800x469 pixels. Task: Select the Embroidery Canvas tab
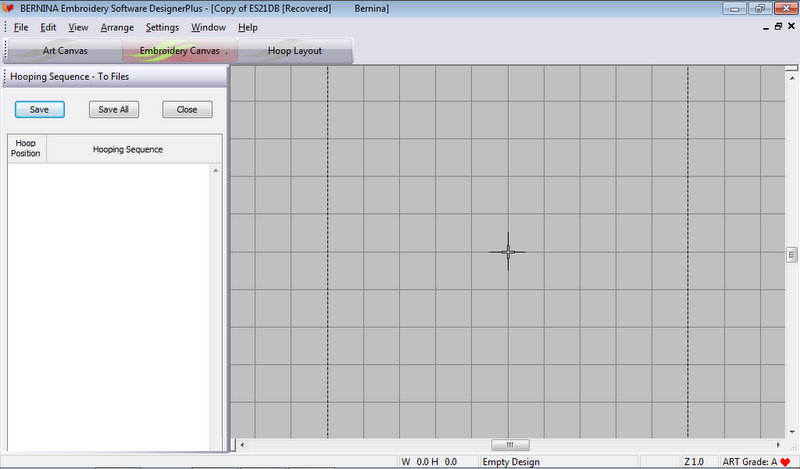[x=180, y=50]
